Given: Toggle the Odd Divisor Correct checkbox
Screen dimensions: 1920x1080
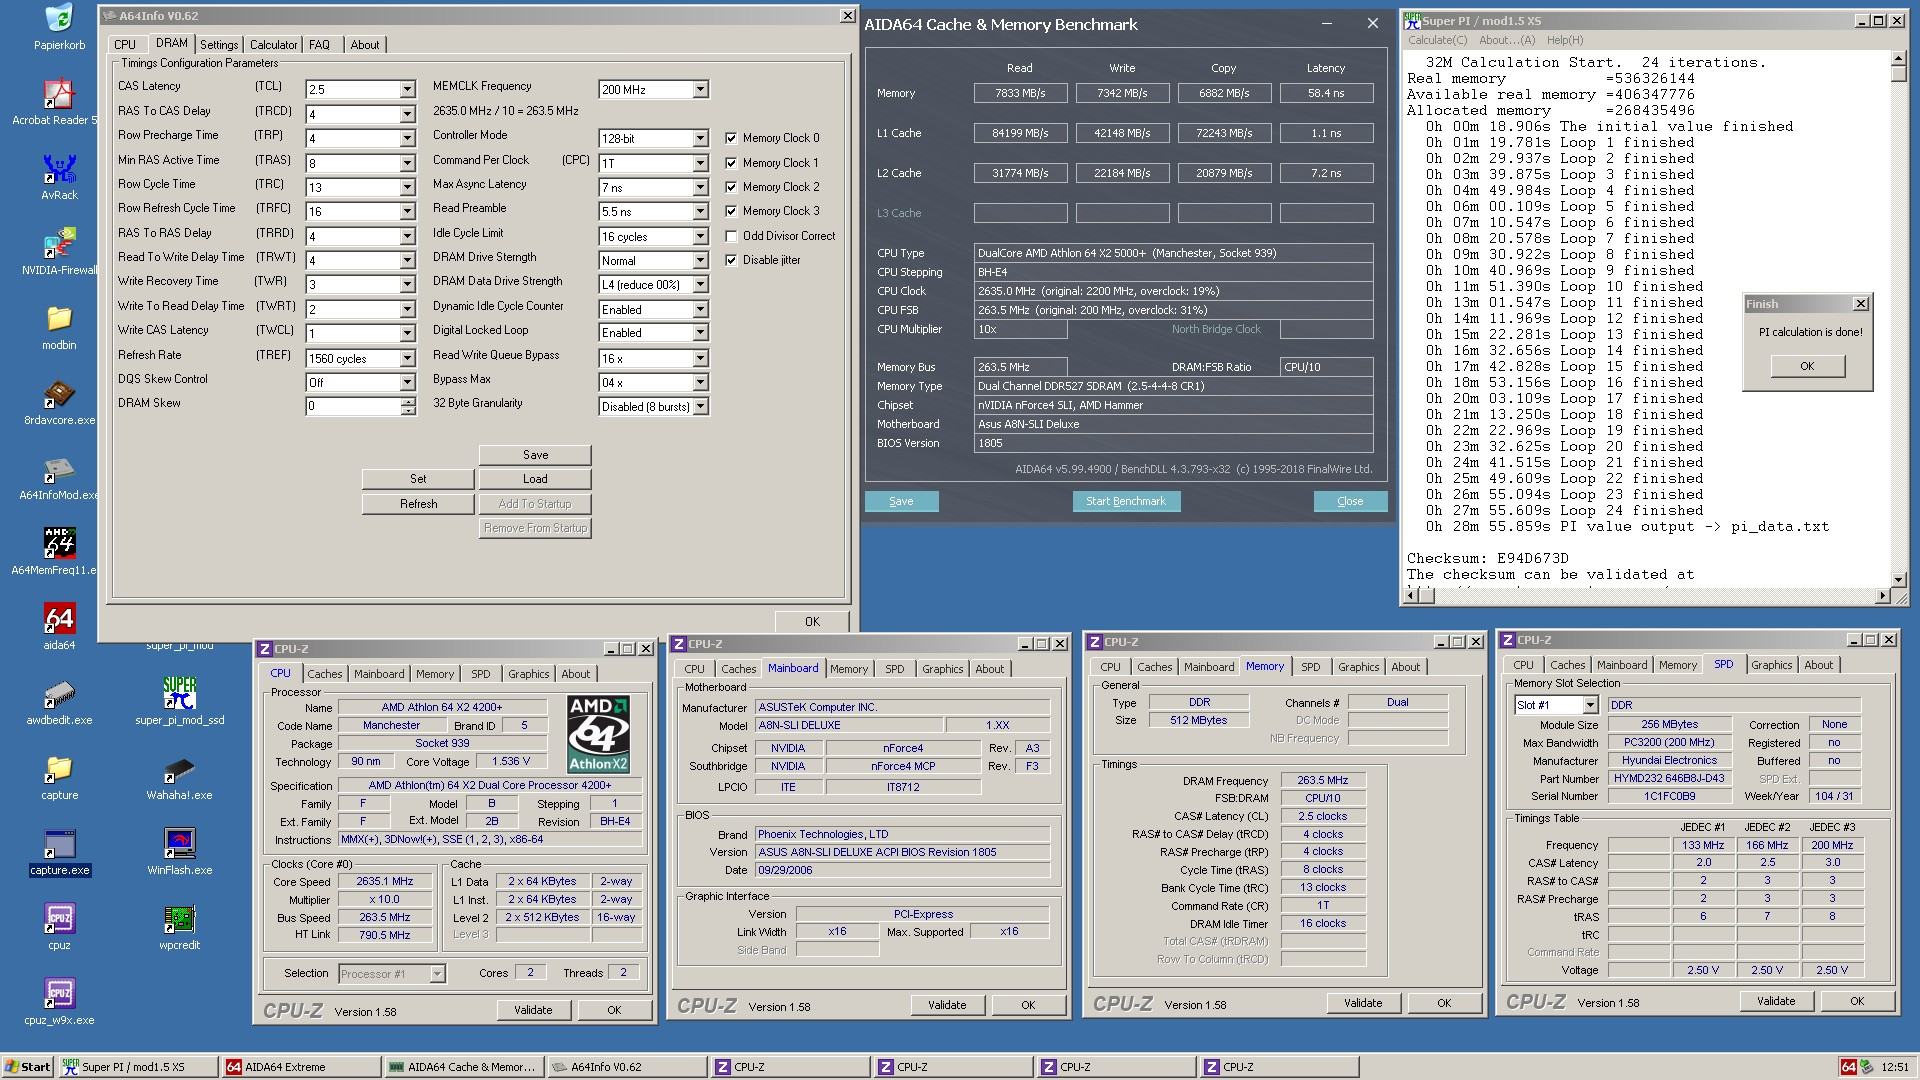Looking at the screenshot, I should [731, 236].
